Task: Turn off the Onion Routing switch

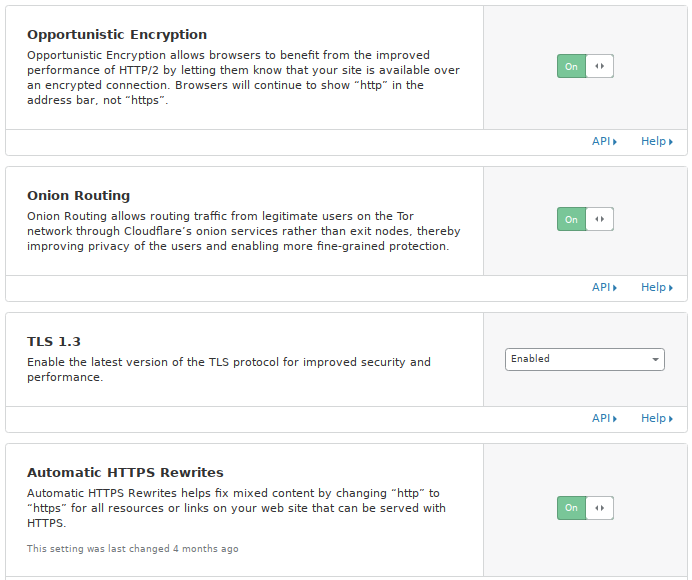Action: pos(585,219)
